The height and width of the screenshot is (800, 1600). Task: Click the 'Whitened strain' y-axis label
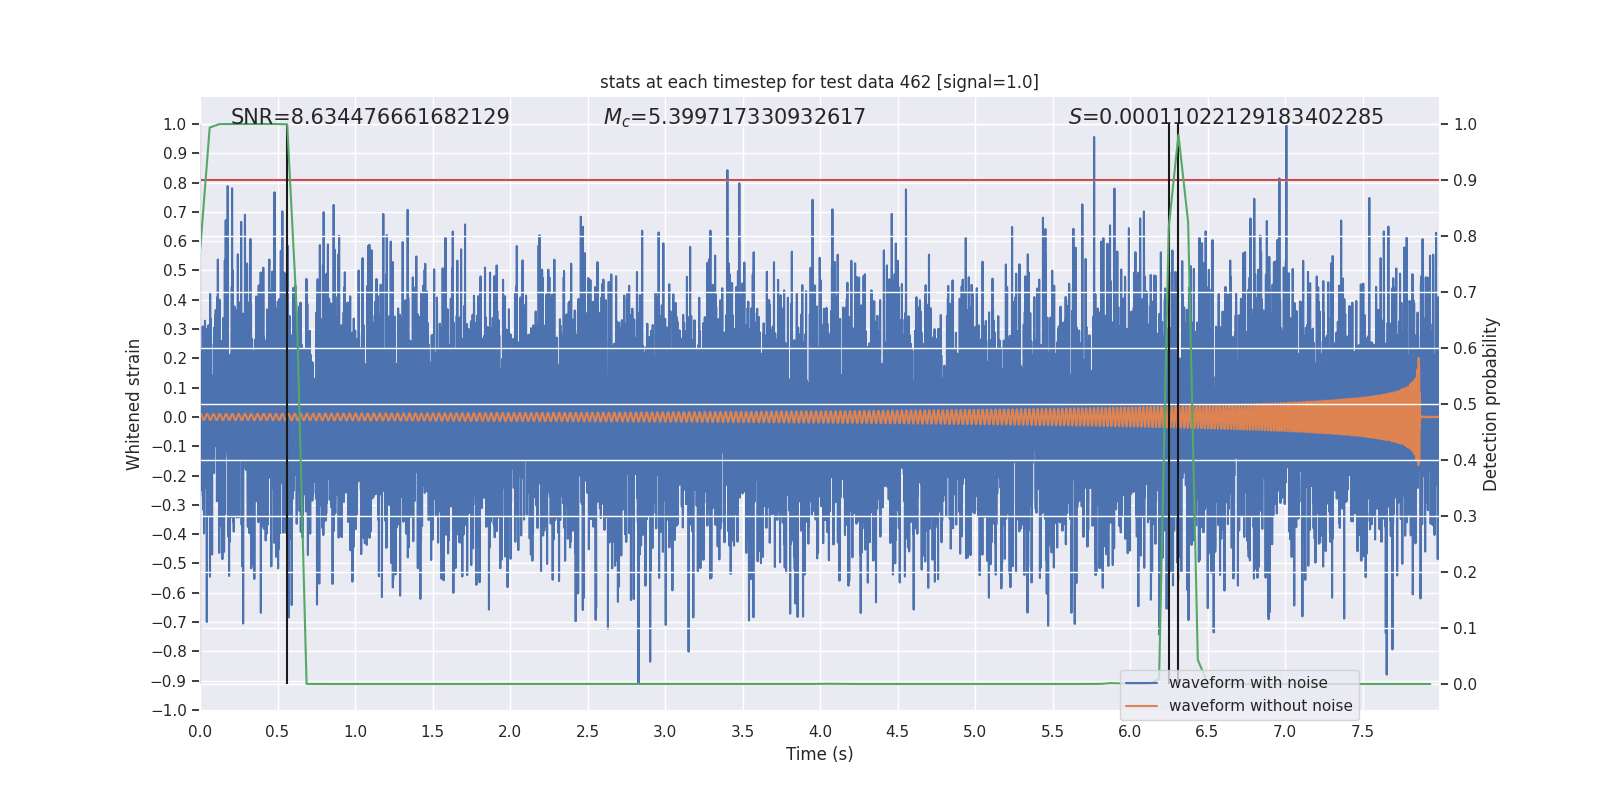134,404
